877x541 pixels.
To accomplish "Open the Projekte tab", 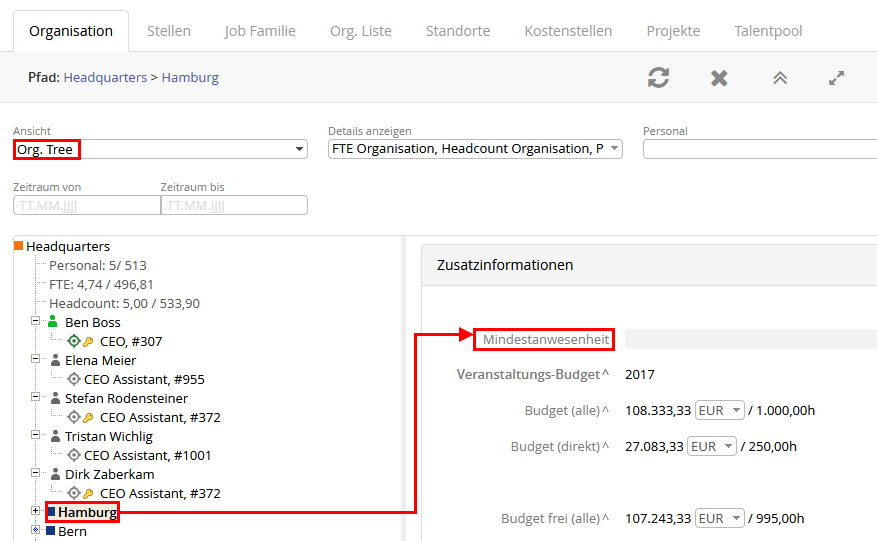I will [673, 31].
